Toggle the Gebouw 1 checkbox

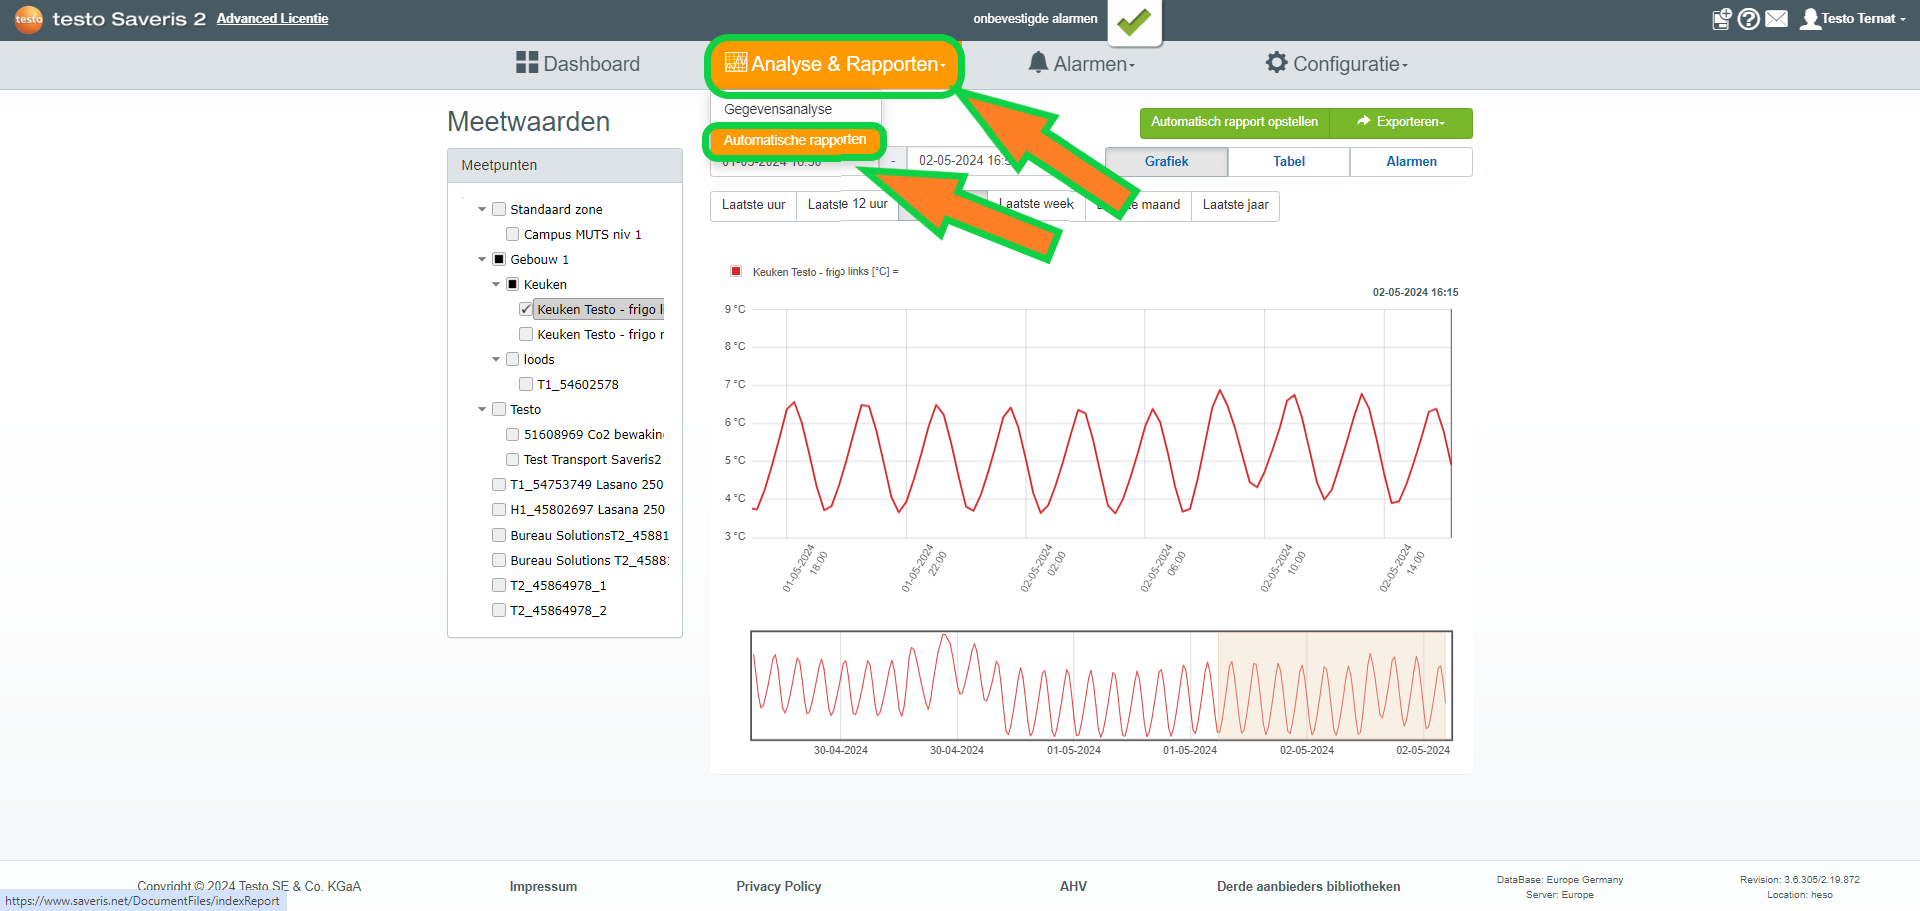(x=499, y=259)
